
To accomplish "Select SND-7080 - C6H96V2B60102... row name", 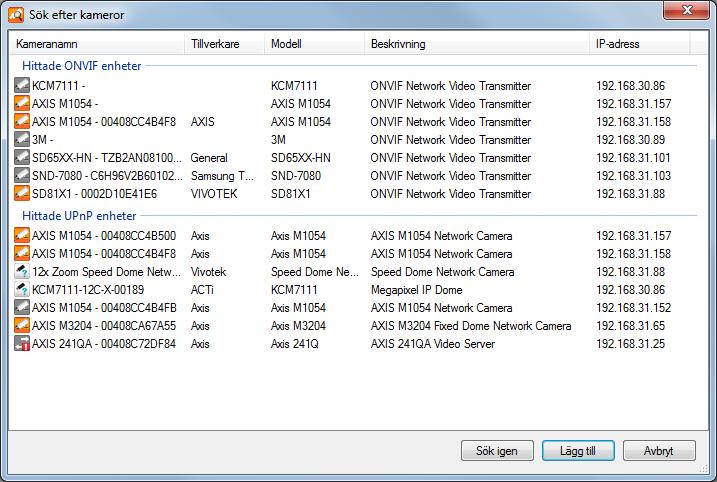I will pos(107,176).
